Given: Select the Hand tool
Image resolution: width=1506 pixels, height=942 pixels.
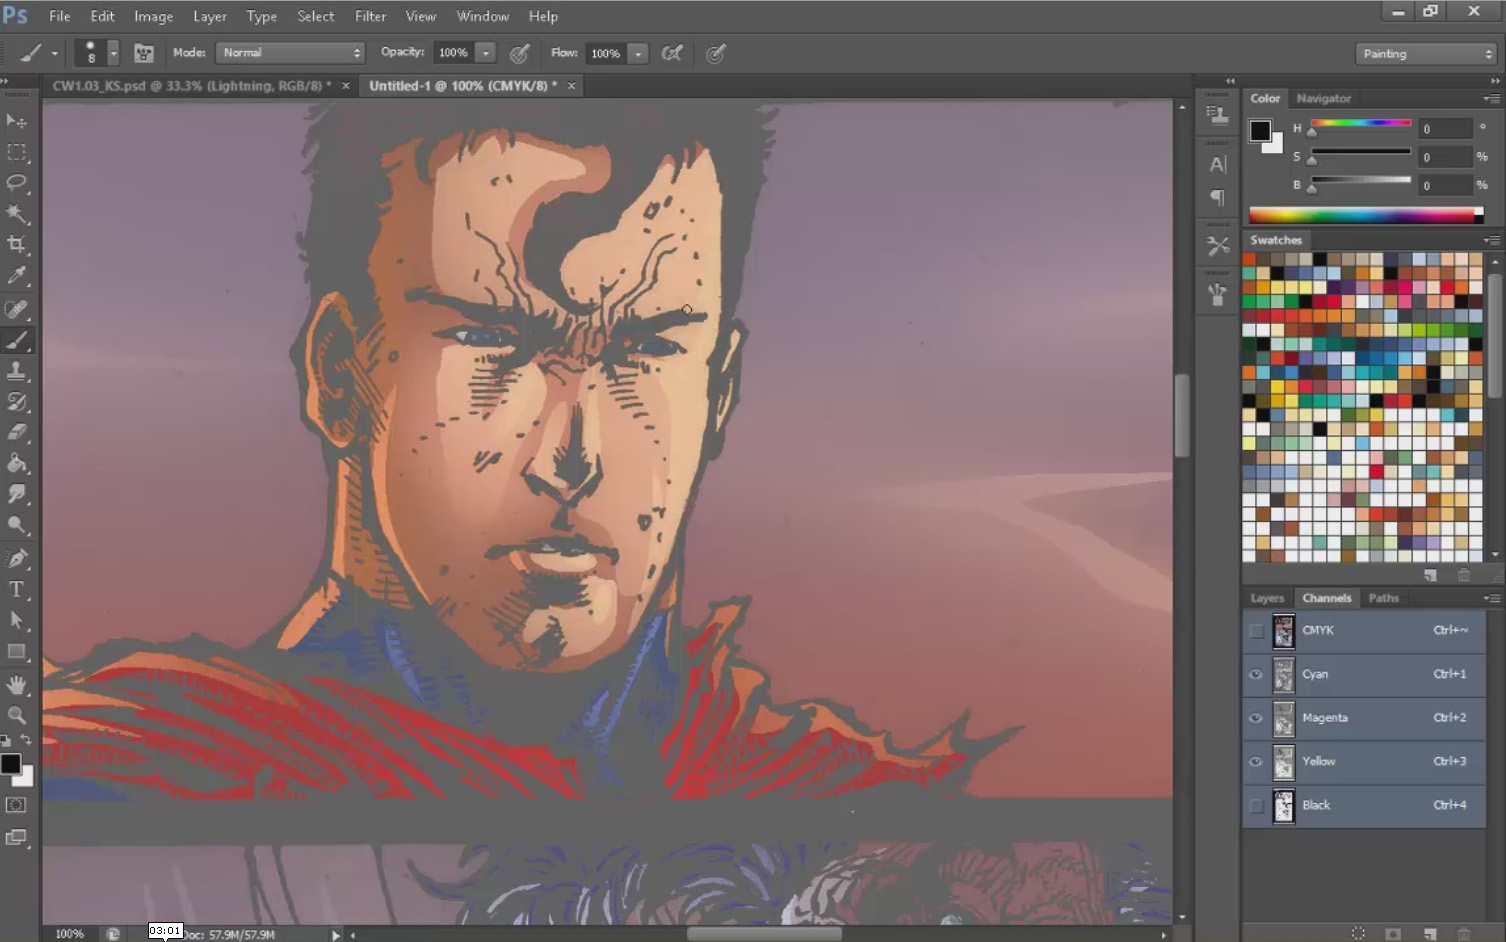Looking at the screenshot, I should pos(17,685).
